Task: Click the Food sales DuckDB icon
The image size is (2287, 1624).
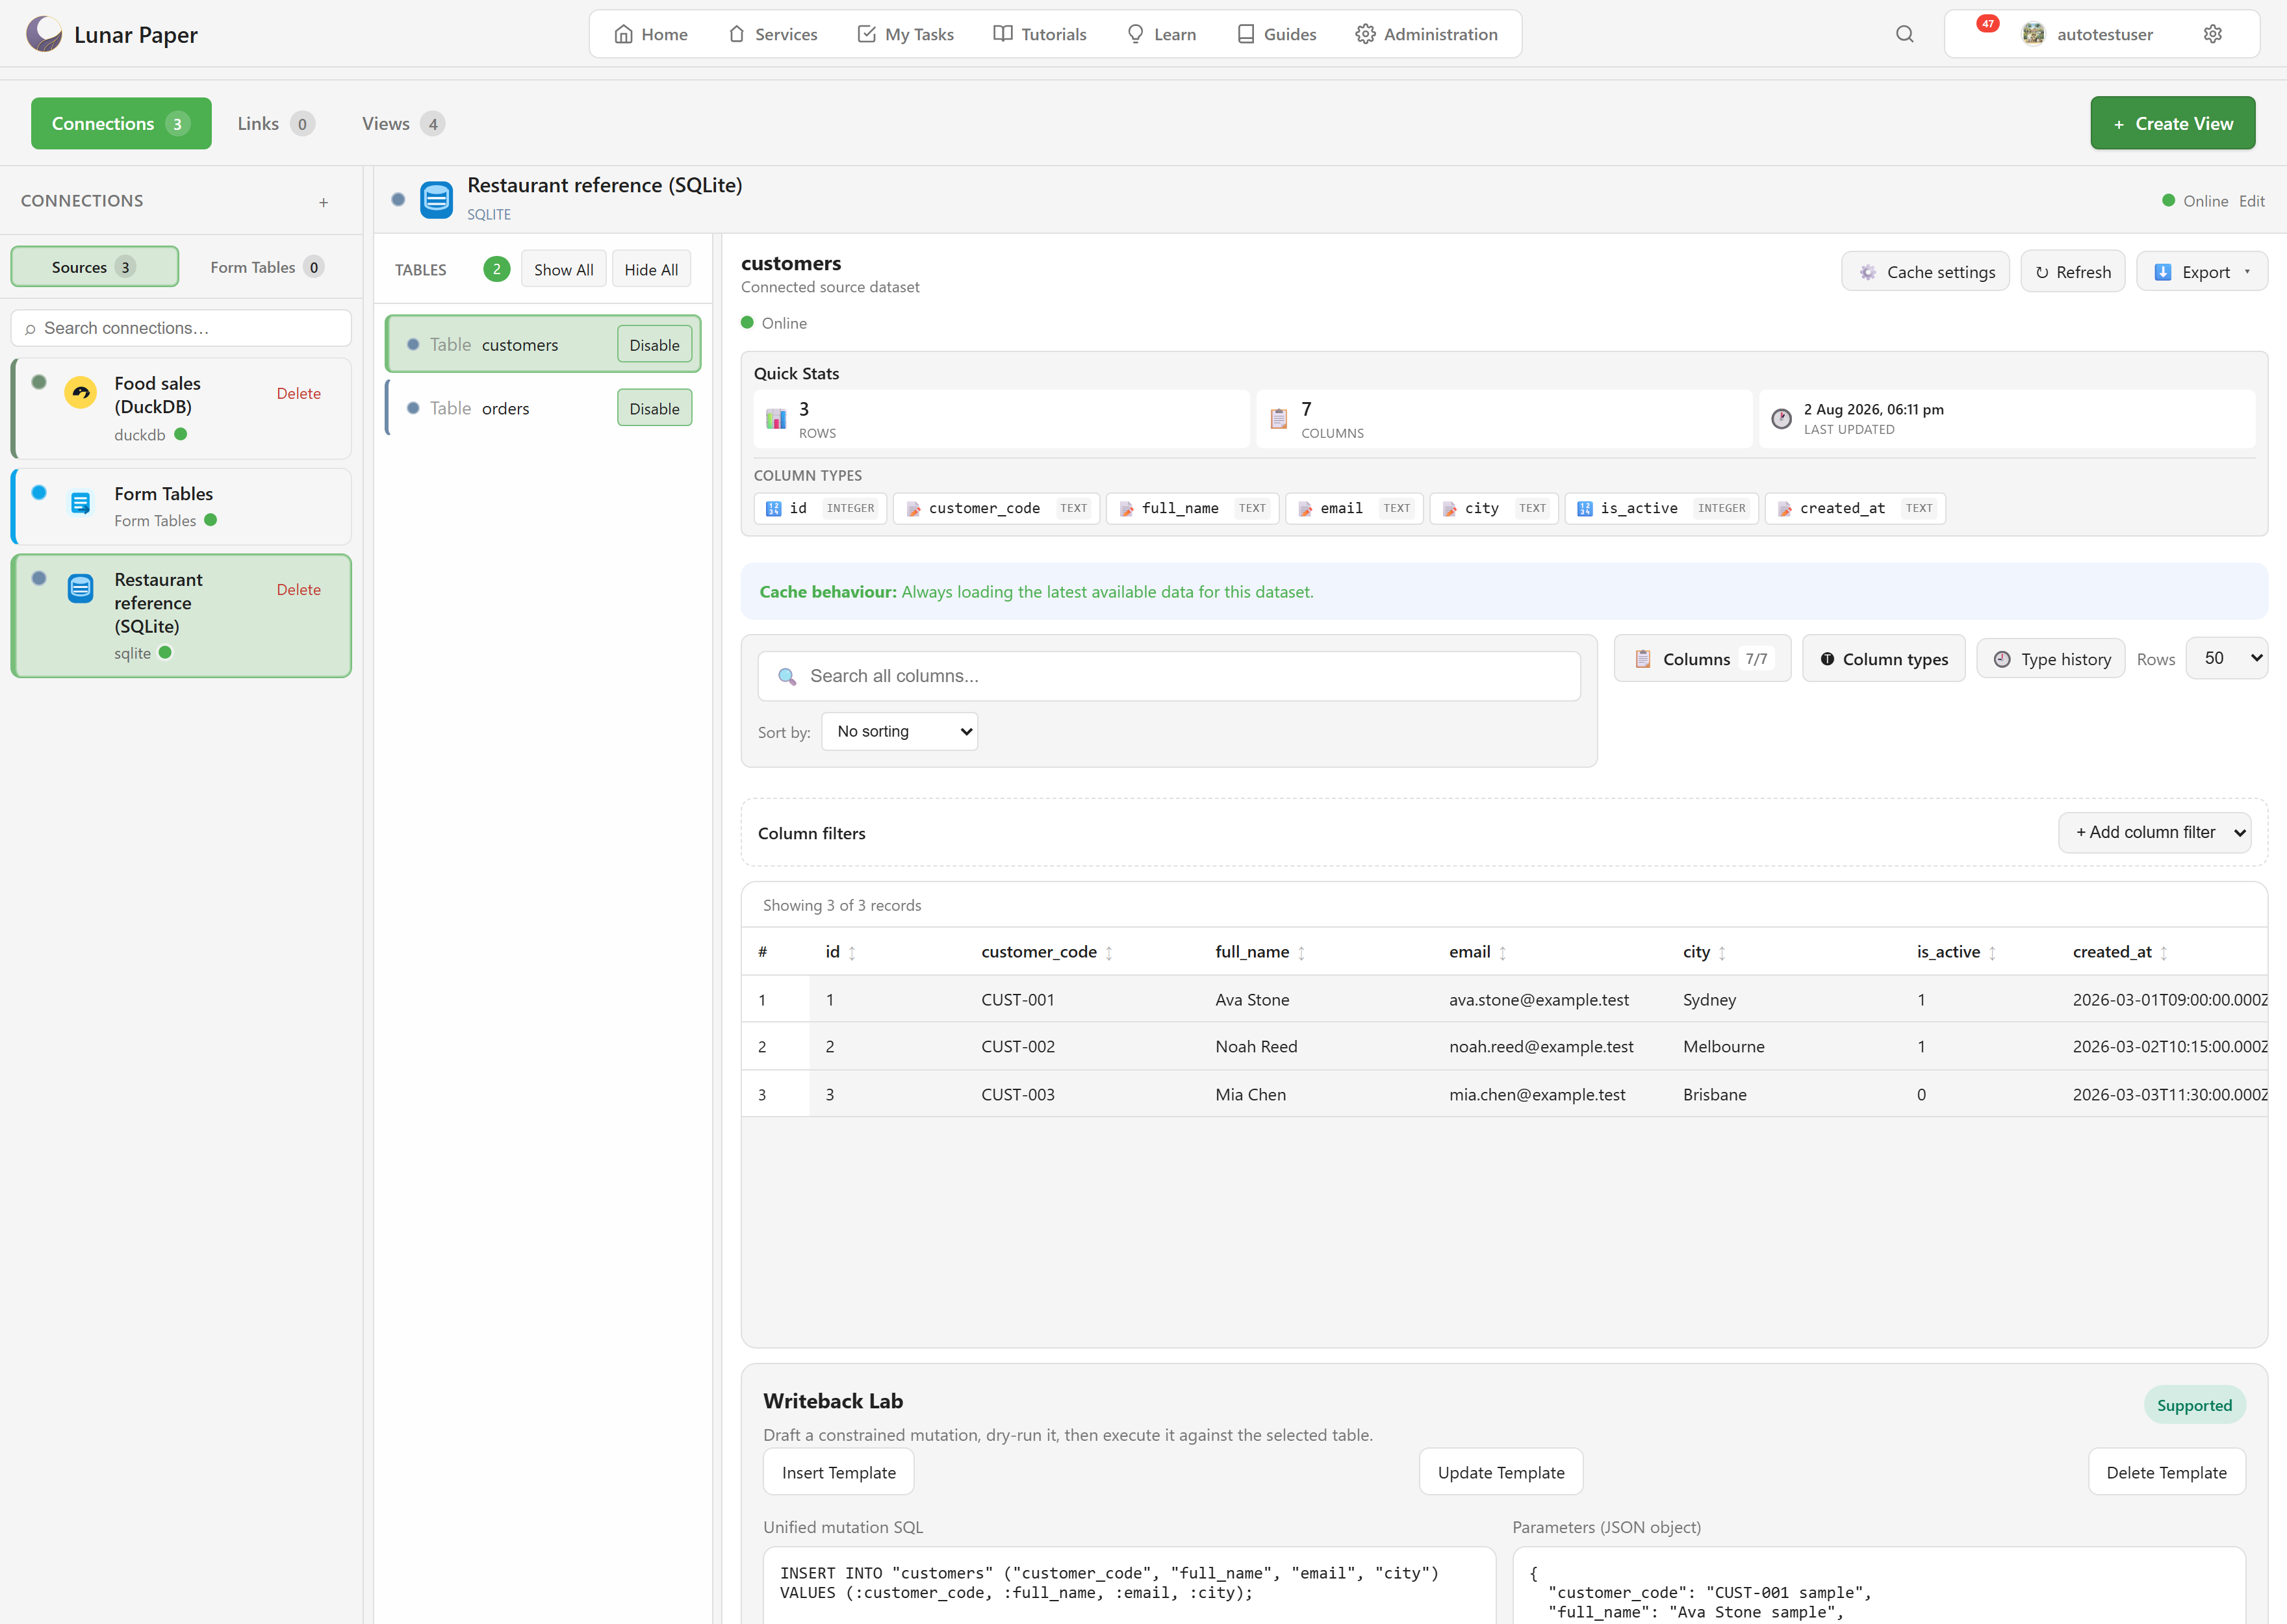Action: point(80,393)
